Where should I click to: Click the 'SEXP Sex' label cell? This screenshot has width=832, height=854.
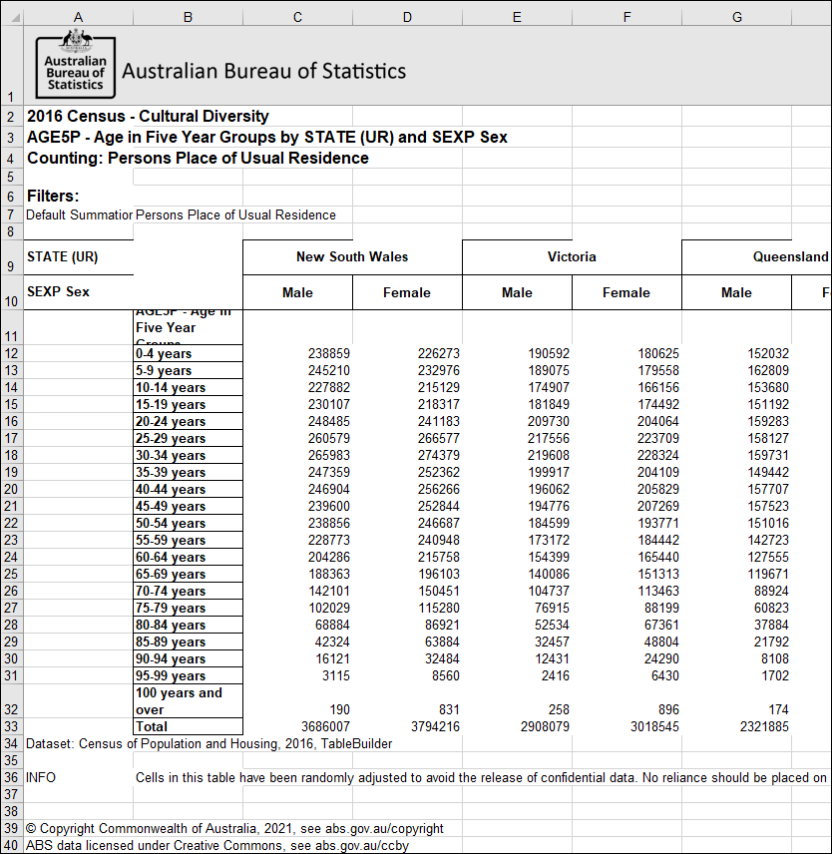coord(78,292)
